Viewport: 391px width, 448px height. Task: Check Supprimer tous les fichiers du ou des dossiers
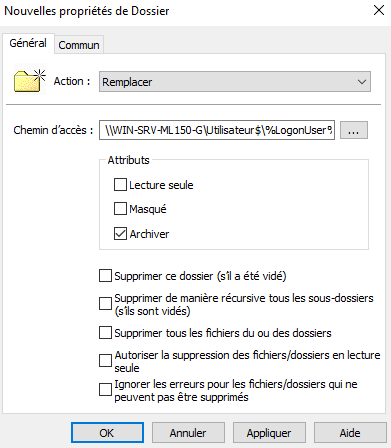105,333
